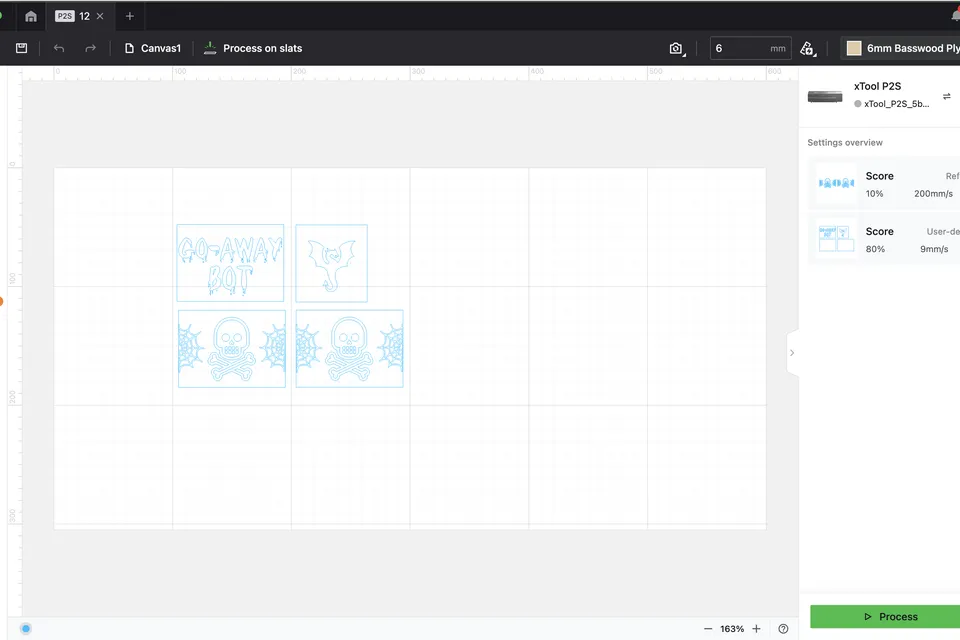
Task: Undo the last action
Action: (59, 48)
